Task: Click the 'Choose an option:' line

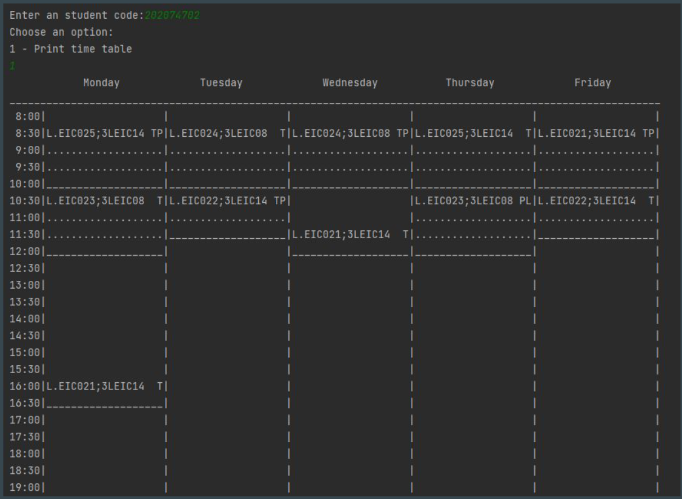Action: coord(61,32)
